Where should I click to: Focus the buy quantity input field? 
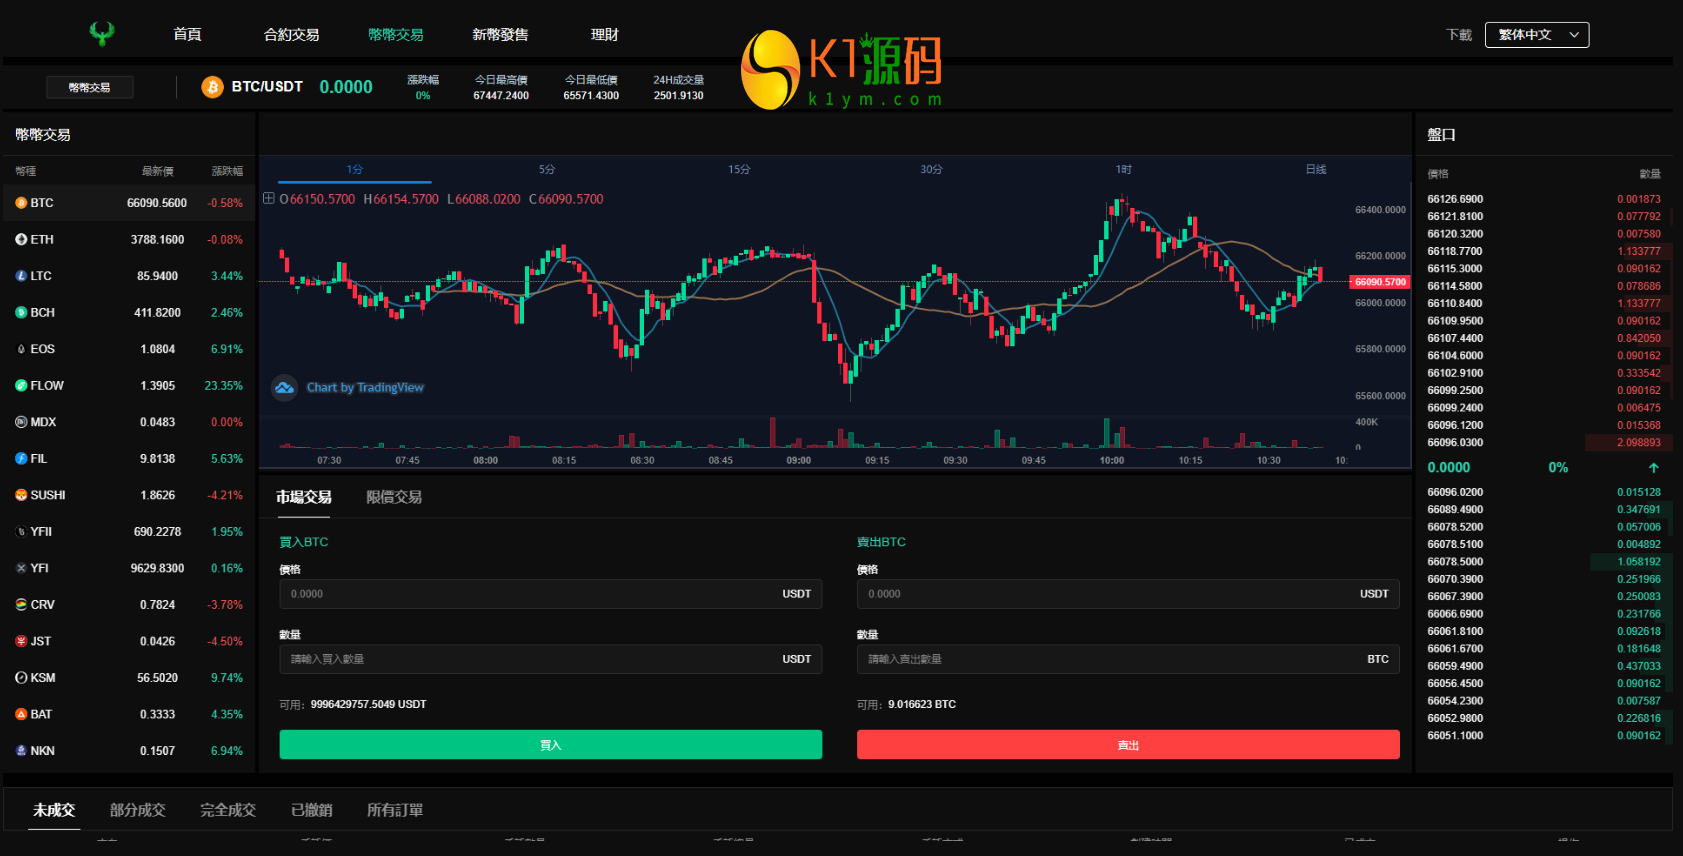pos(530,659)
